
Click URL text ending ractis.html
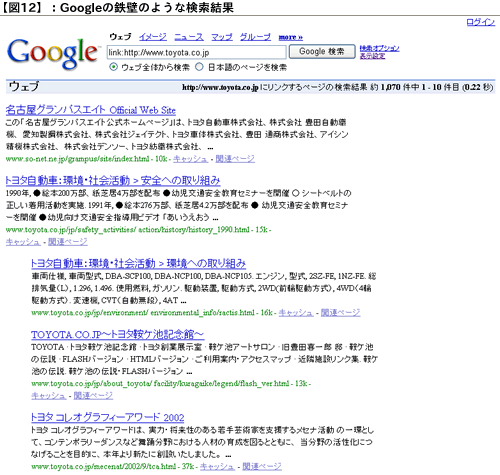coord(143,313)
